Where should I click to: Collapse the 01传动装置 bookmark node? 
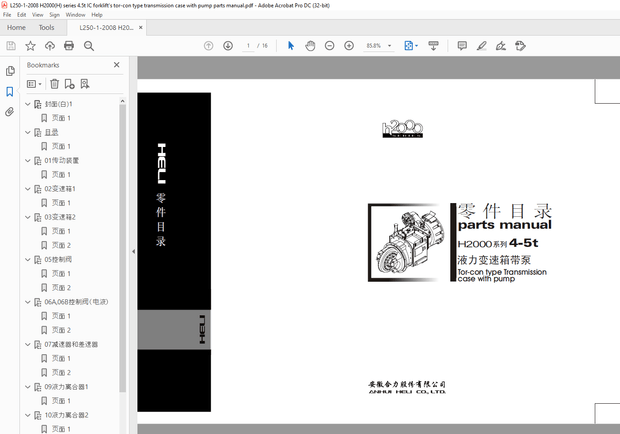(28, 160)
